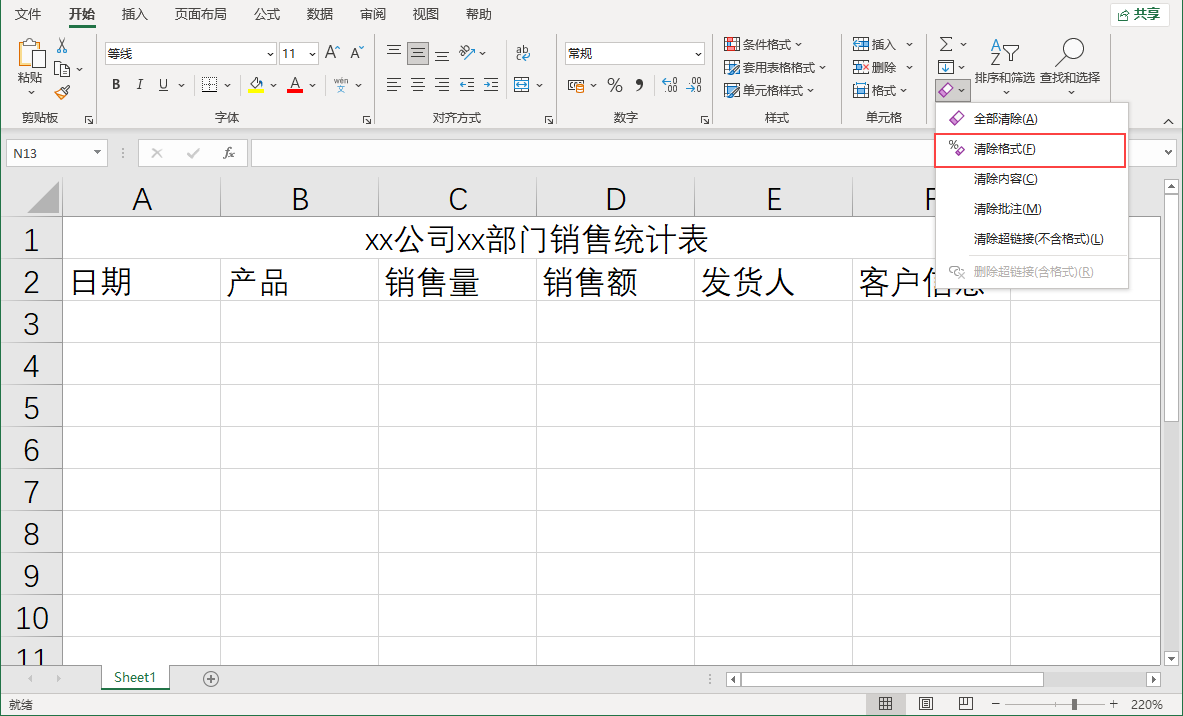Click 格式 cells button
1183x716 pixels.
coord(880,91)
